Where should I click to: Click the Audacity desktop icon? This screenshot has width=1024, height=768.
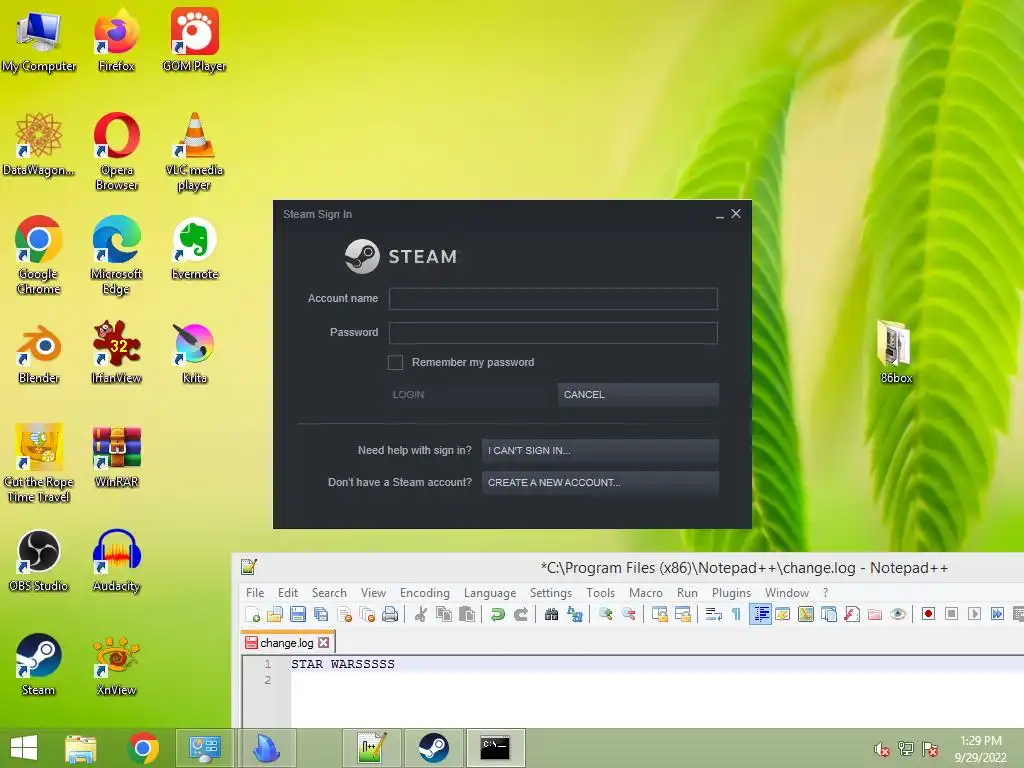click(x=117, y=561)
